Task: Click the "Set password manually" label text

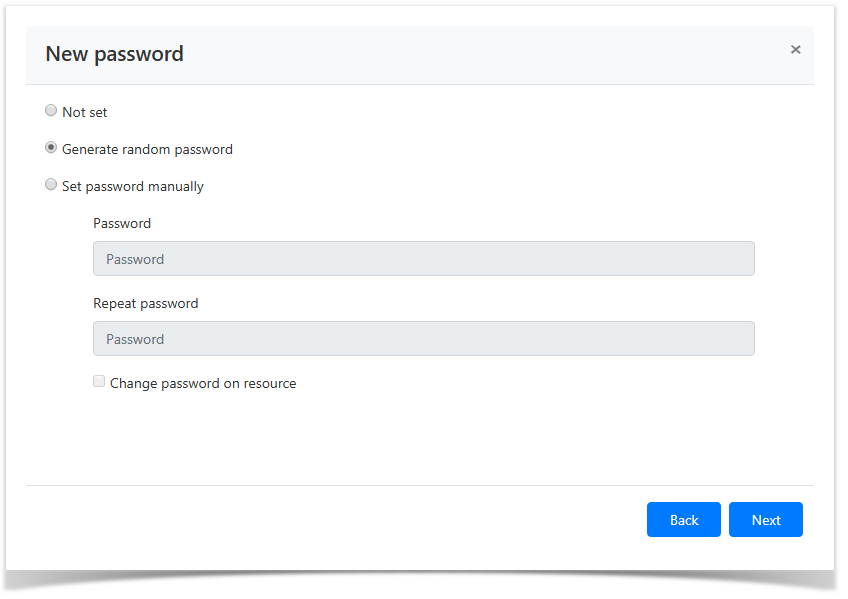Action: pyautogui.click(x=133, y=187)
